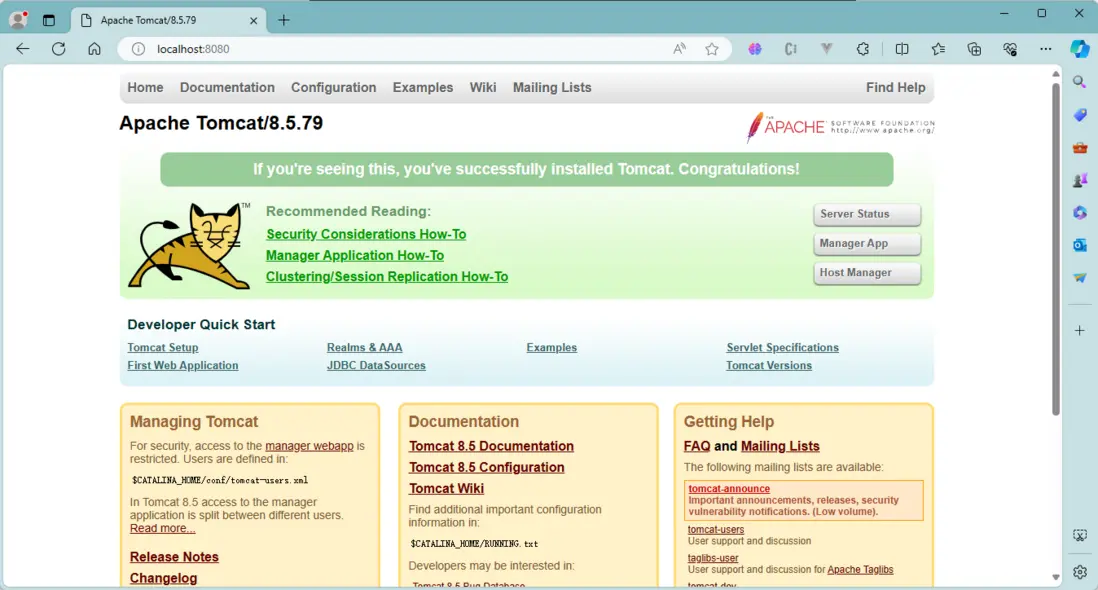The height and width of the screenshot is (590, 1098).
Task: Open the Realms & AAA link
Action: [x=364, y=348]
